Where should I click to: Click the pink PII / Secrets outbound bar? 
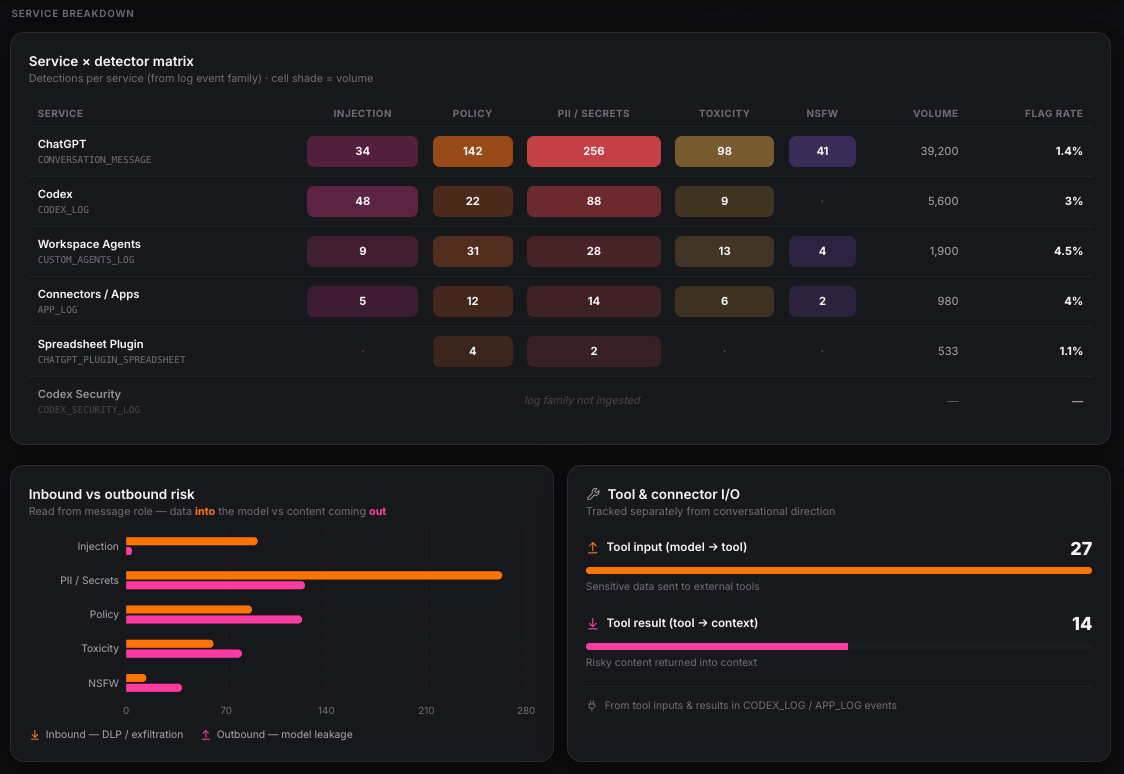[215, 586]
